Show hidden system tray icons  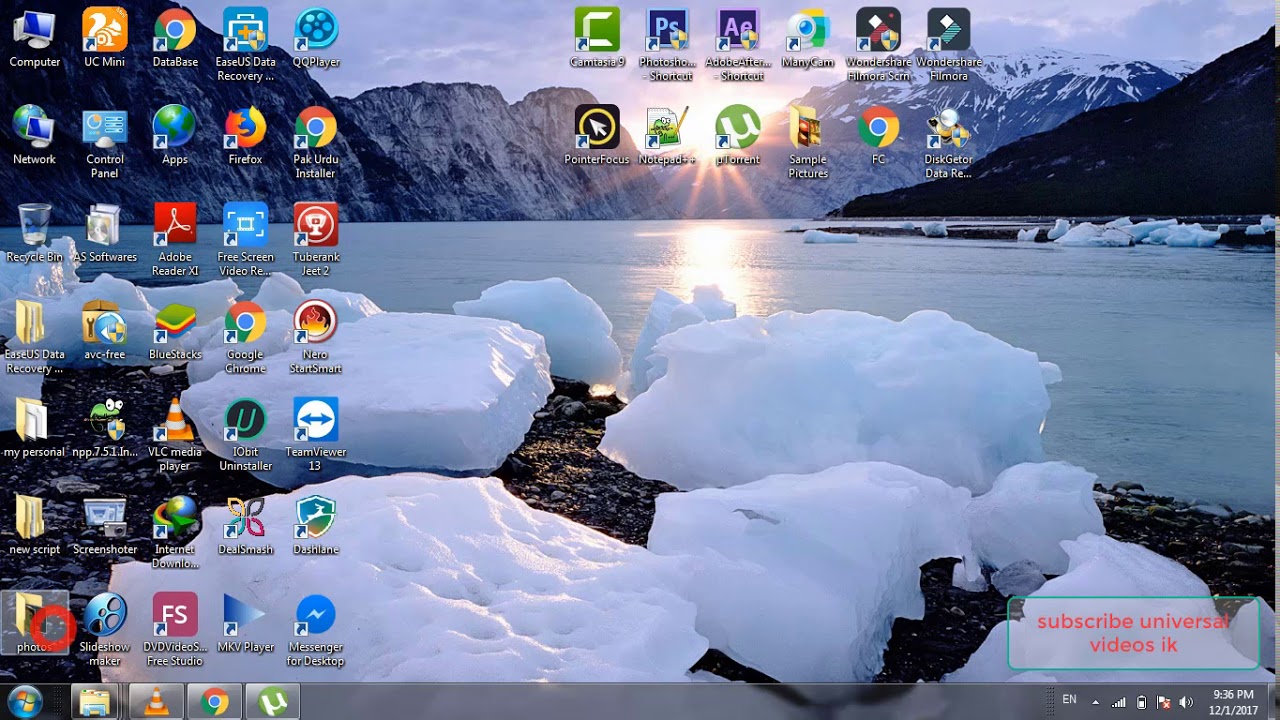[1095, 702]
